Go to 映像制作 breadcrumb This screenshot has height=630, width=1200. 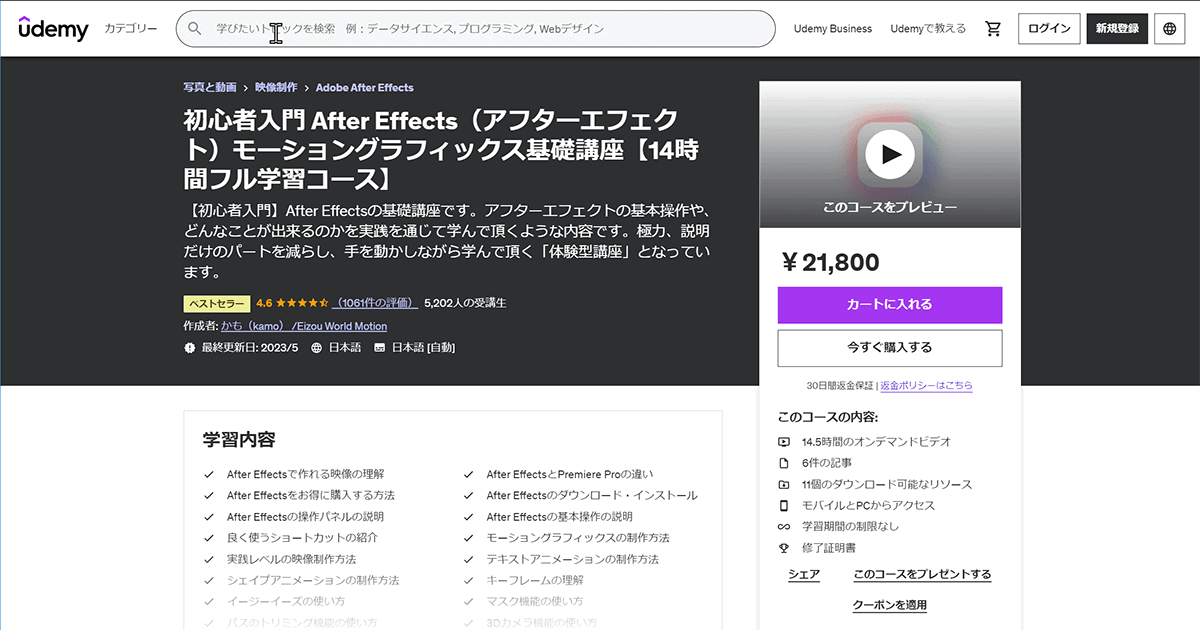coord(276,87)
